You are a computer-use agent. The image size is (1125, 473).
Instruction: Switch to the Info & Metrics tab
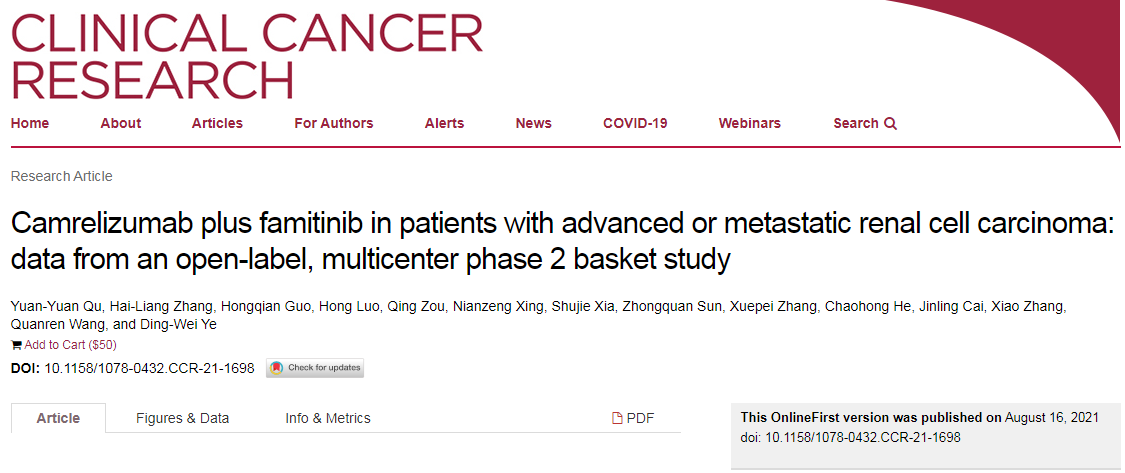pos(327,418)
